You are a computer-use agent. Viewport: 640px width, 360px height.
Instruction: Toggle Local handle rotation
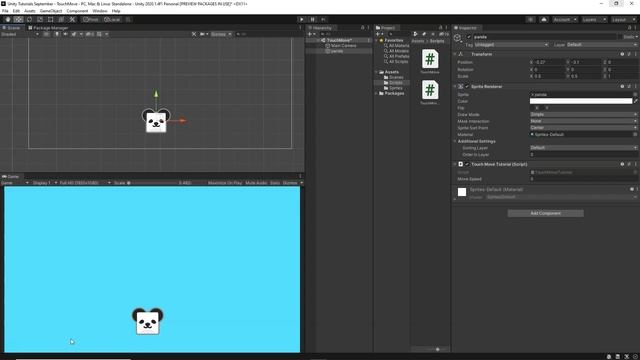tap(112, 20)
